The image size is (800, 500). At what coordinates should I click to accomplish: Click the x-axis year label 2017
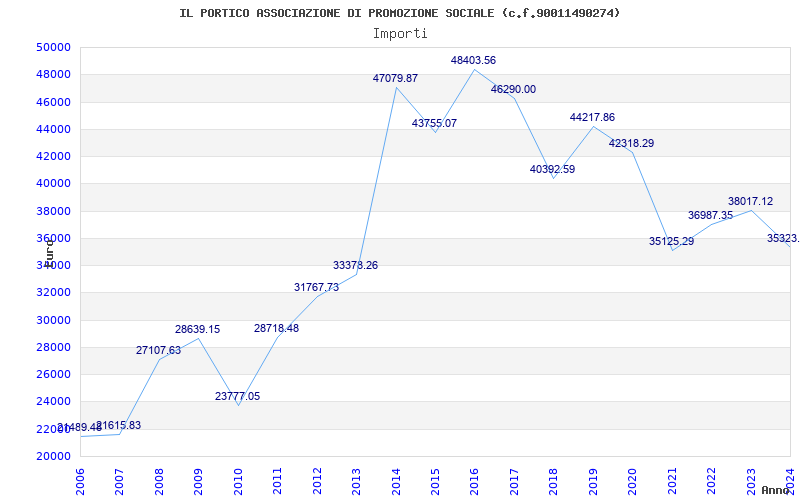click(x=514, y=482)
